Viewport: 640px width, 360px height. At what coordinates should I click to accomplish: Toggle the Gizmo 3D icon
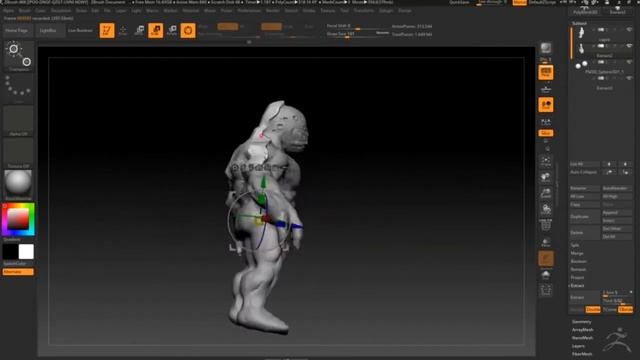click(x=188, y=31)
